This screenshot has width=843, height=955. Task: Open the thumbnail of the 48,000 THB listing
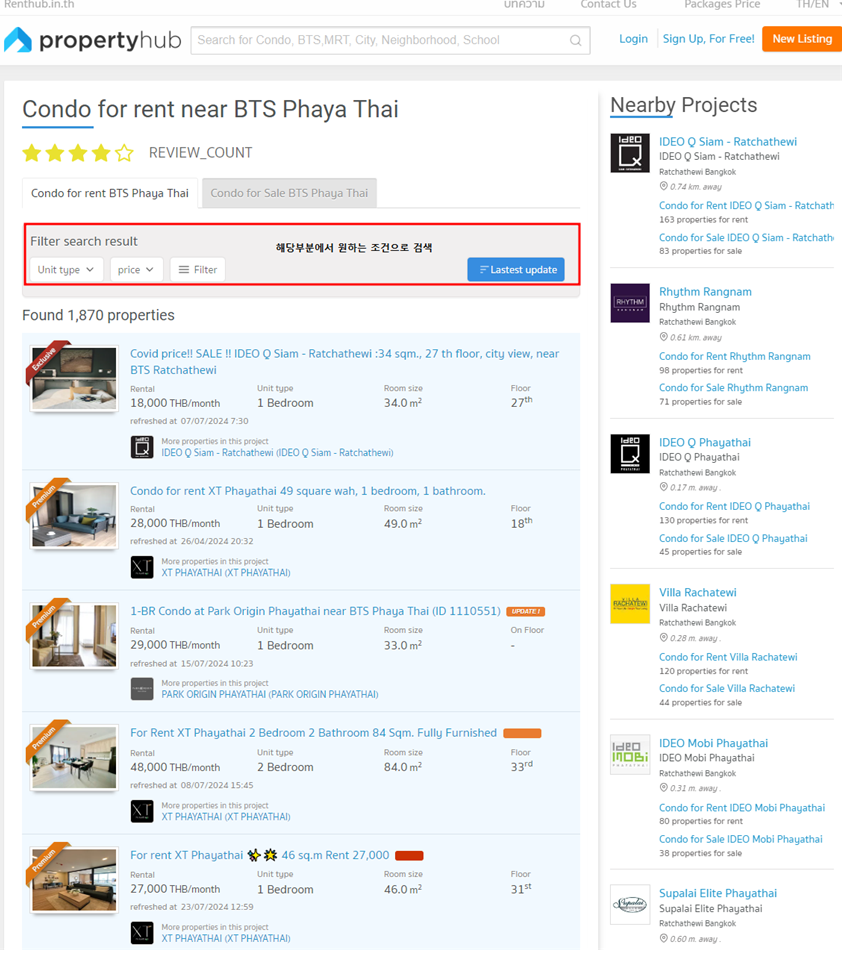[74, 758]
